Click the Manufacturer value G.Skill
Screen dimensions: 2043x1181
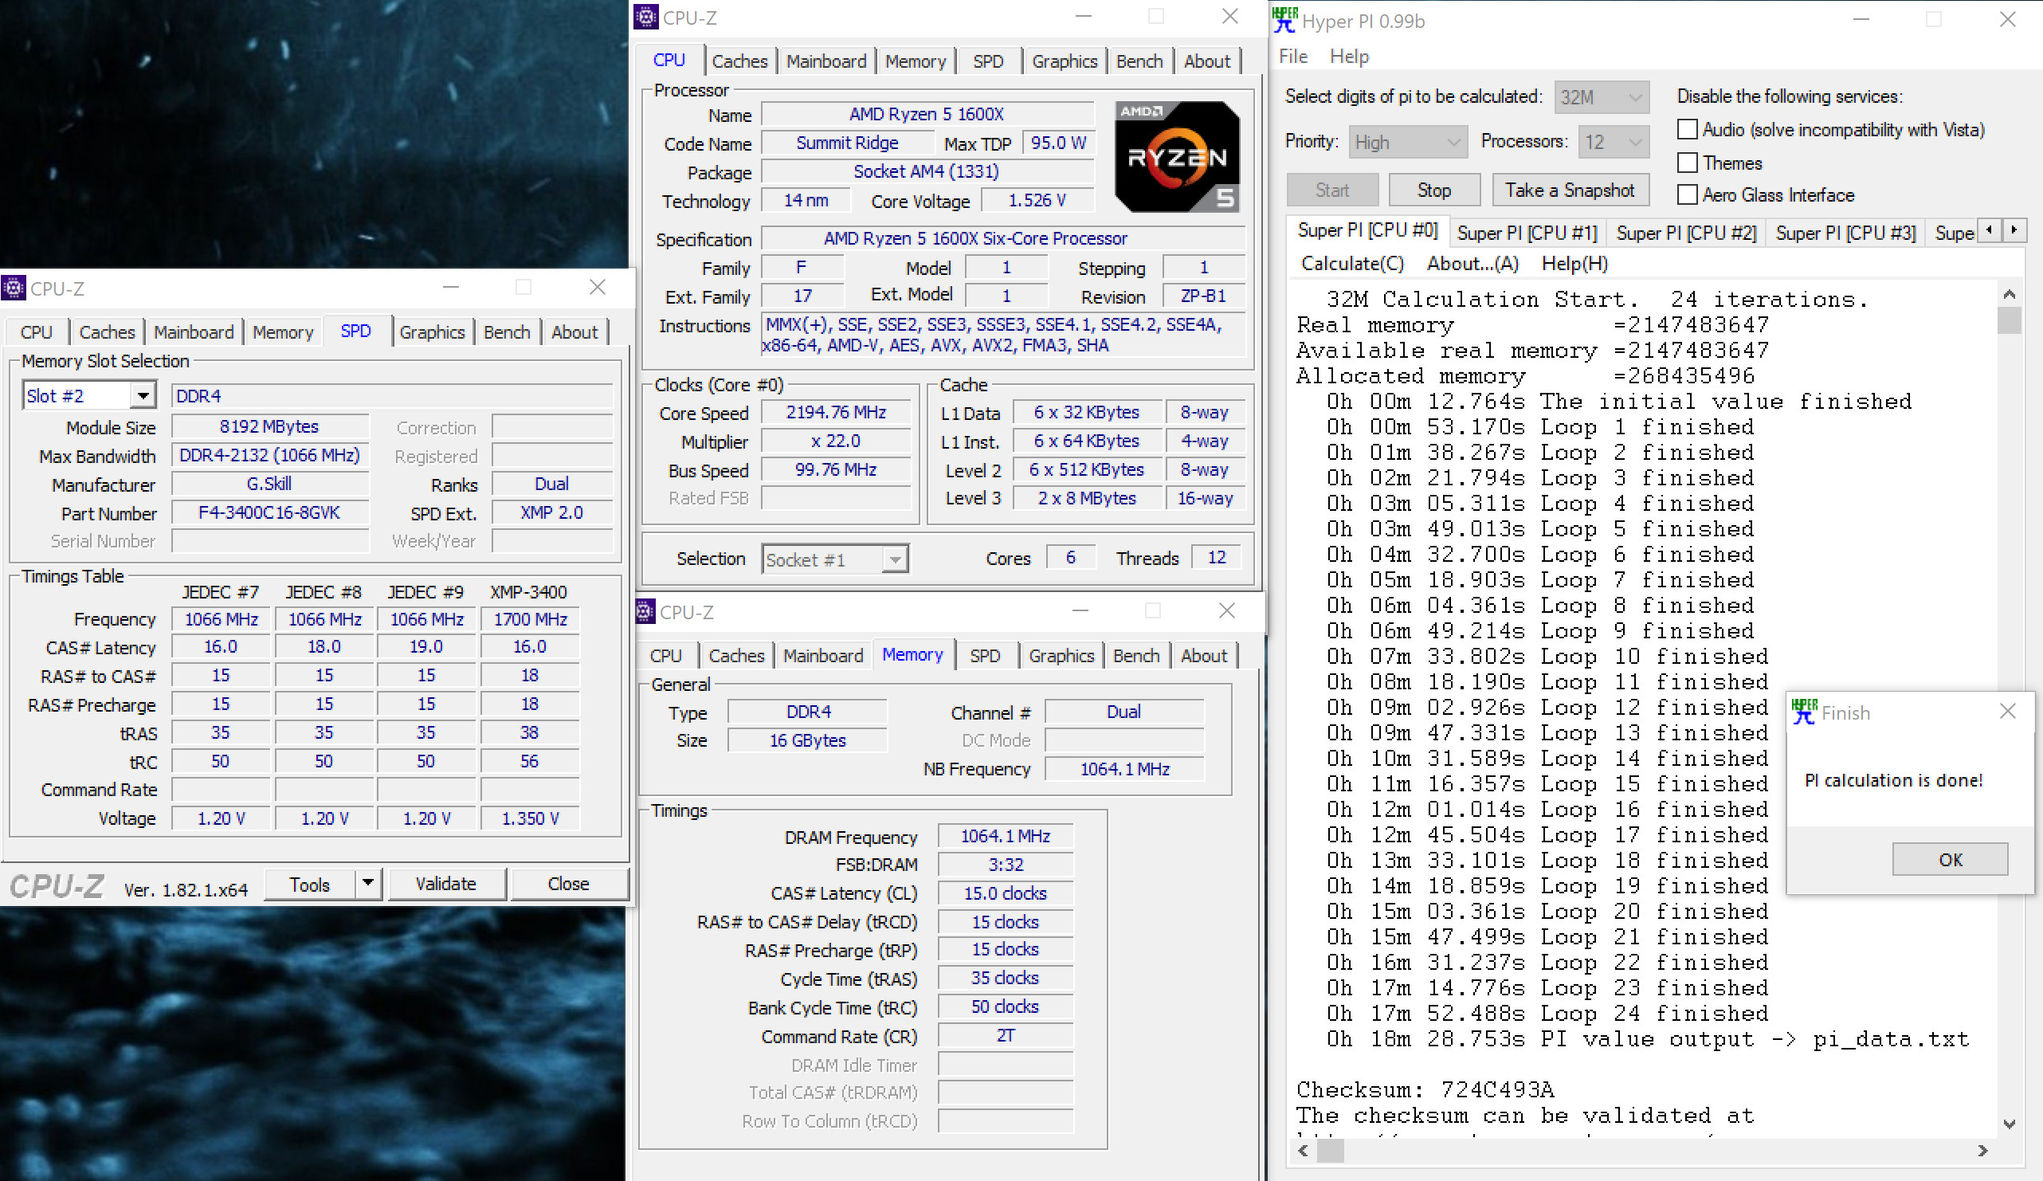270,484
